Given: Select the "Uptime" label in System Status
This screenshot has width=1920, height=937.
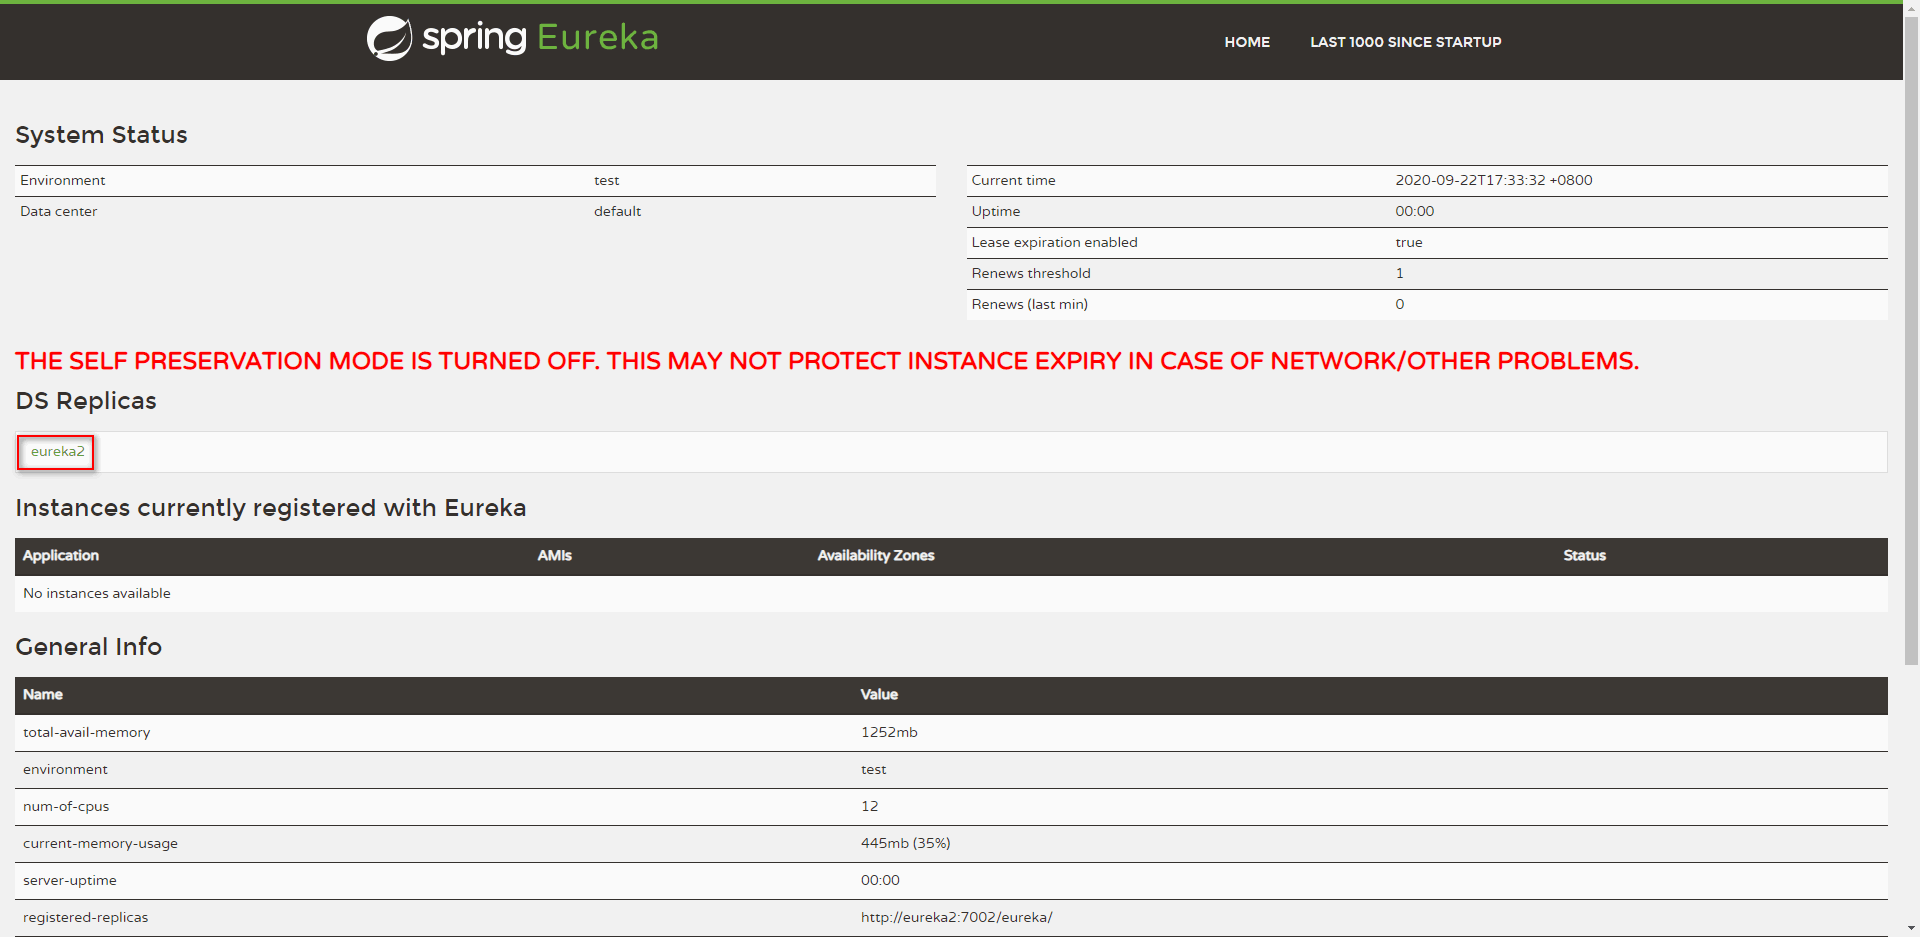Looking at the screenshot, I should [996, 212].
